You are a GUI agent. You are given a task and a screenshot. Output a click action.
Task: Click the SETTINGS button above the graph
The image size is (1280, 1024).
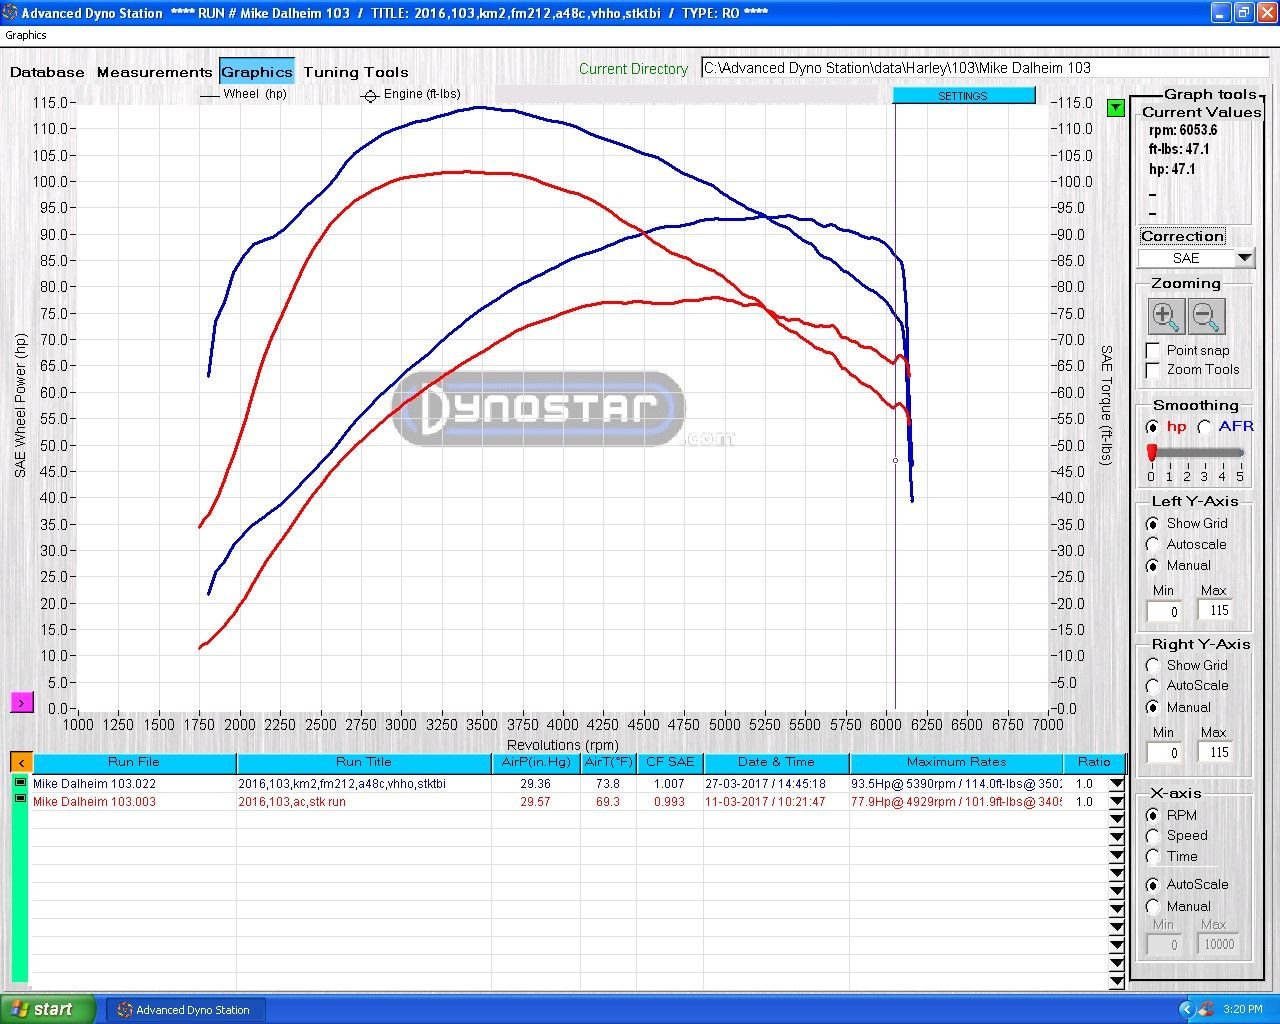click(963, 96)
